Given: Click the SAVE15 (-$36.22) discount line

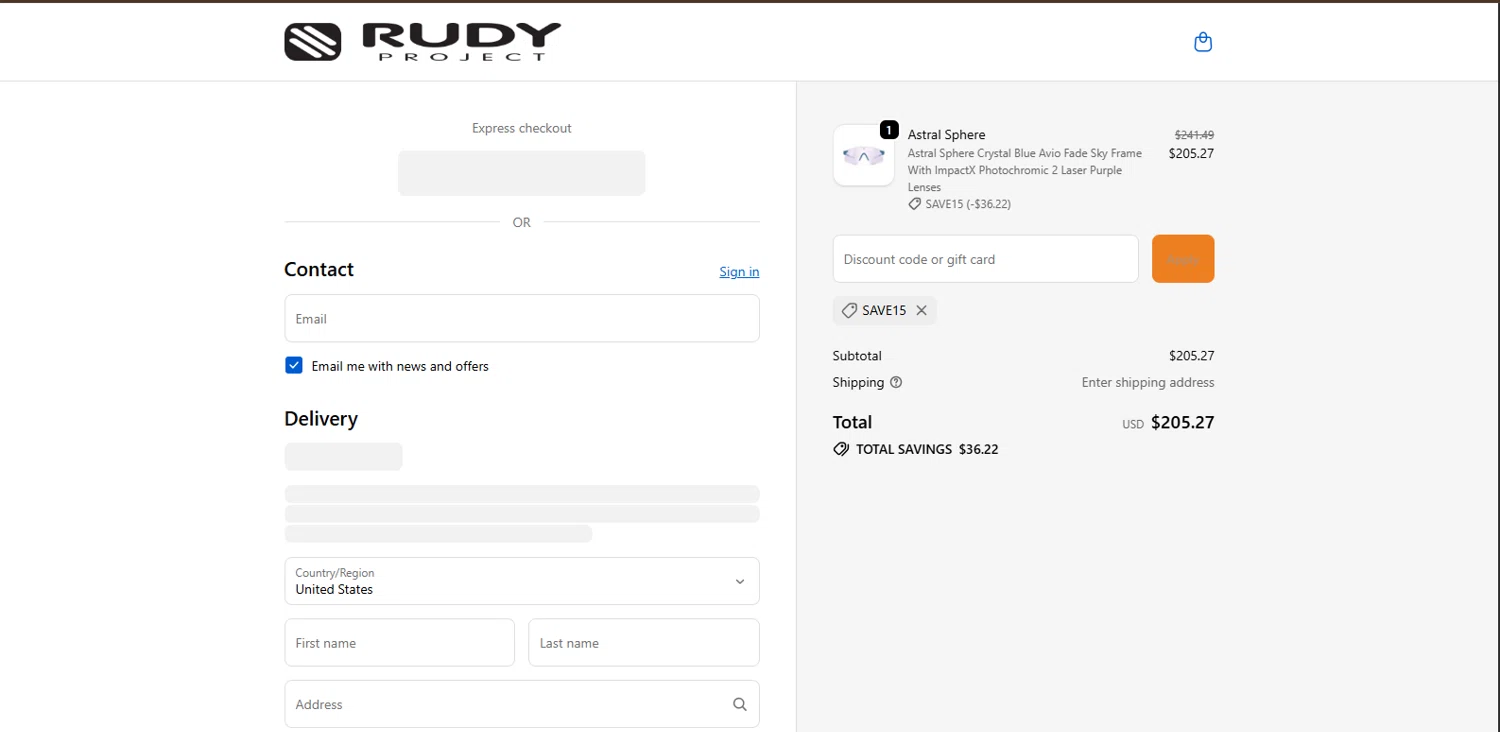Looking at the screenshot, I should click(x=968, y=204).
